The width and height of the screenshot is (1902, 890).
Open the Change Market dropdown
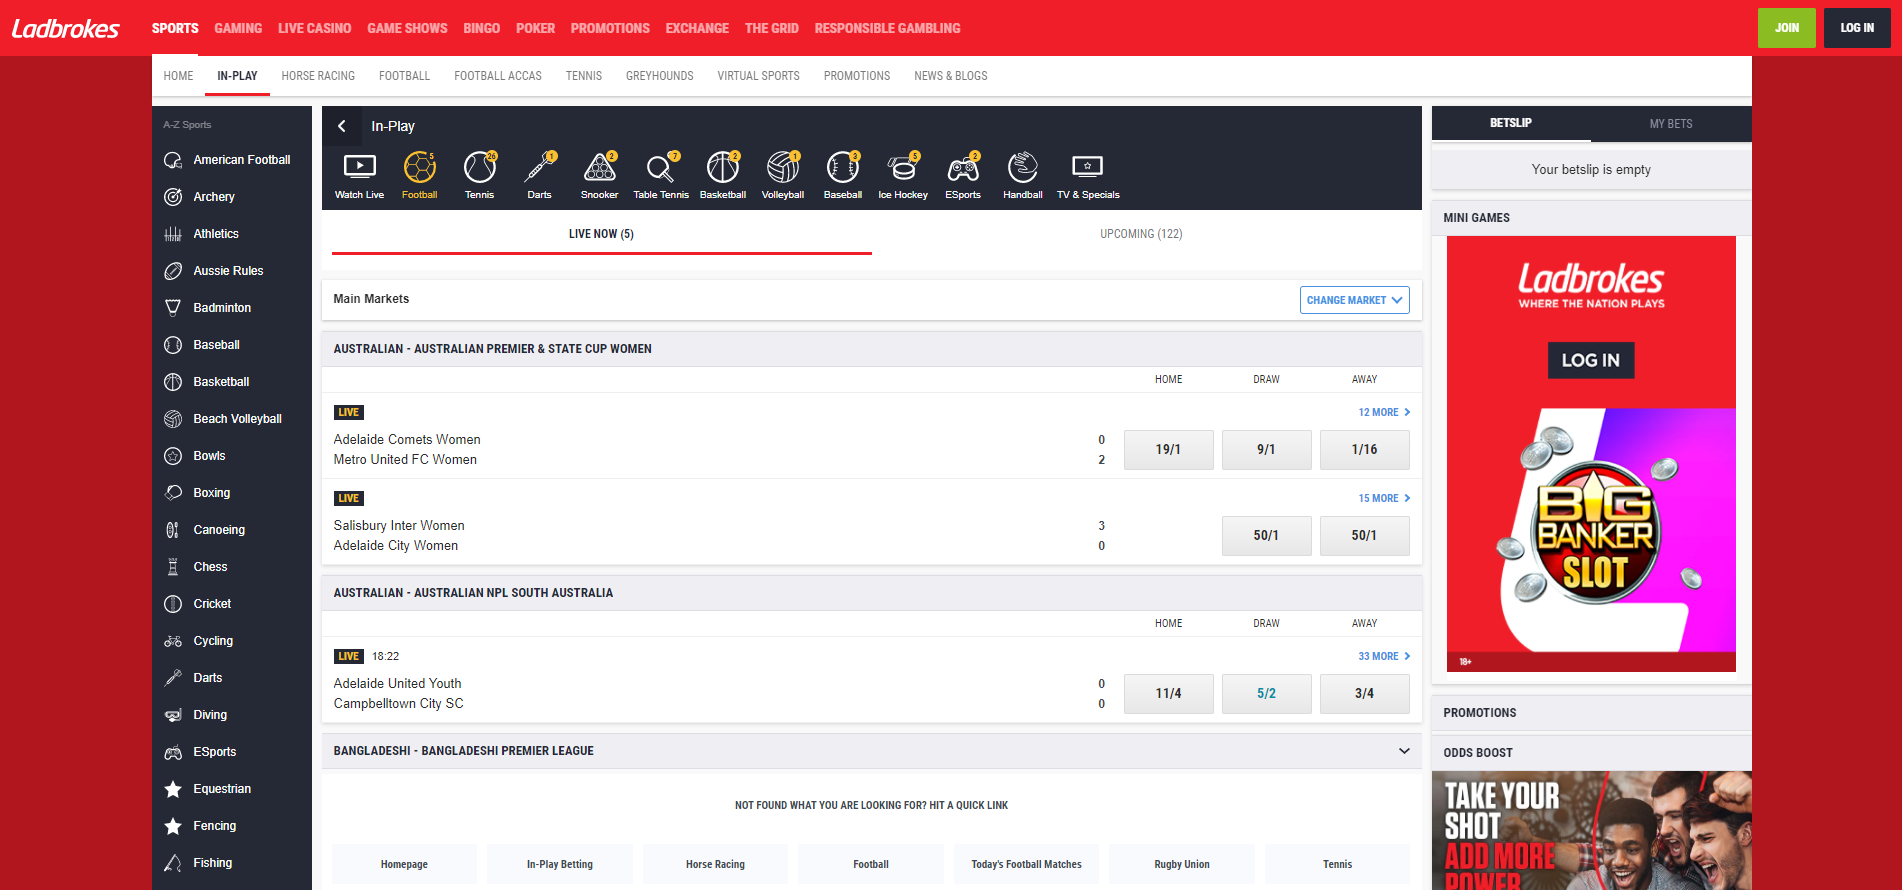(1354, 300)
